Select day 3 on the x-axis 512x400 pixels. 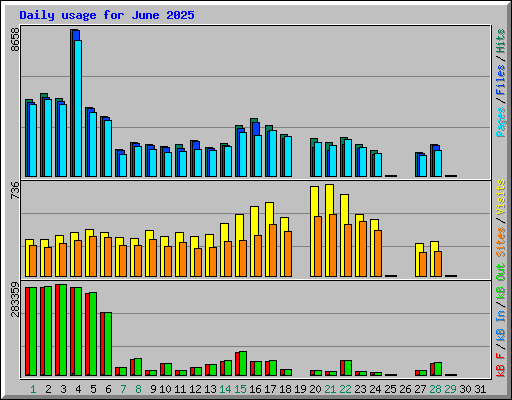63,389
